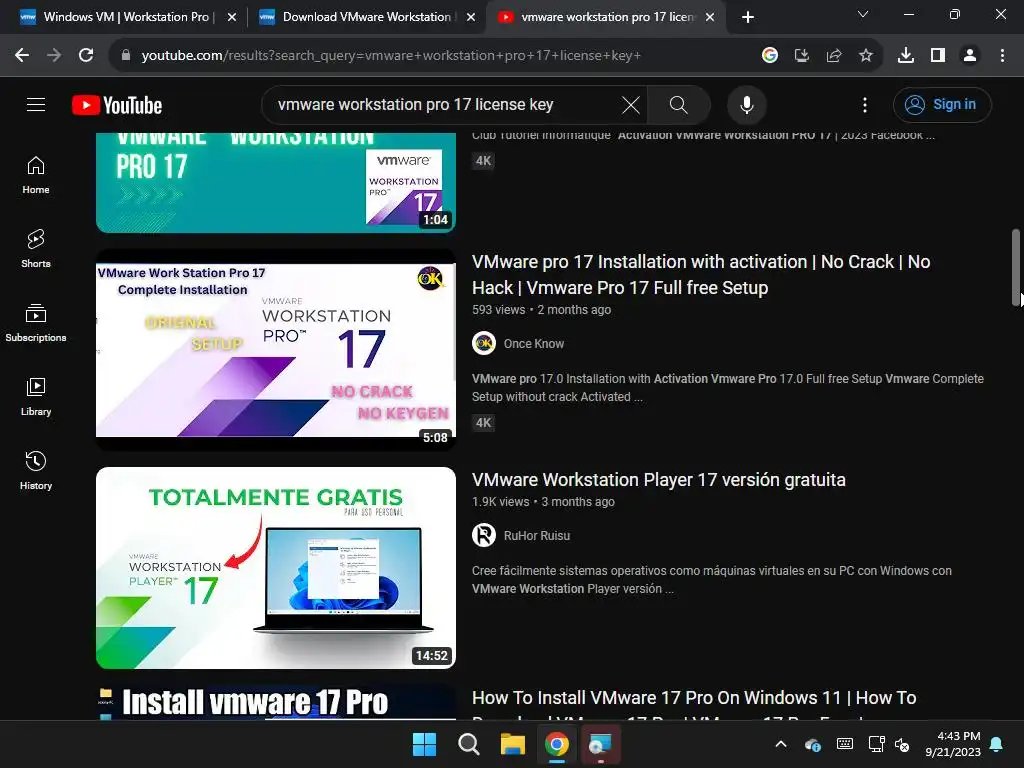Start voice search with microphone

746,104
